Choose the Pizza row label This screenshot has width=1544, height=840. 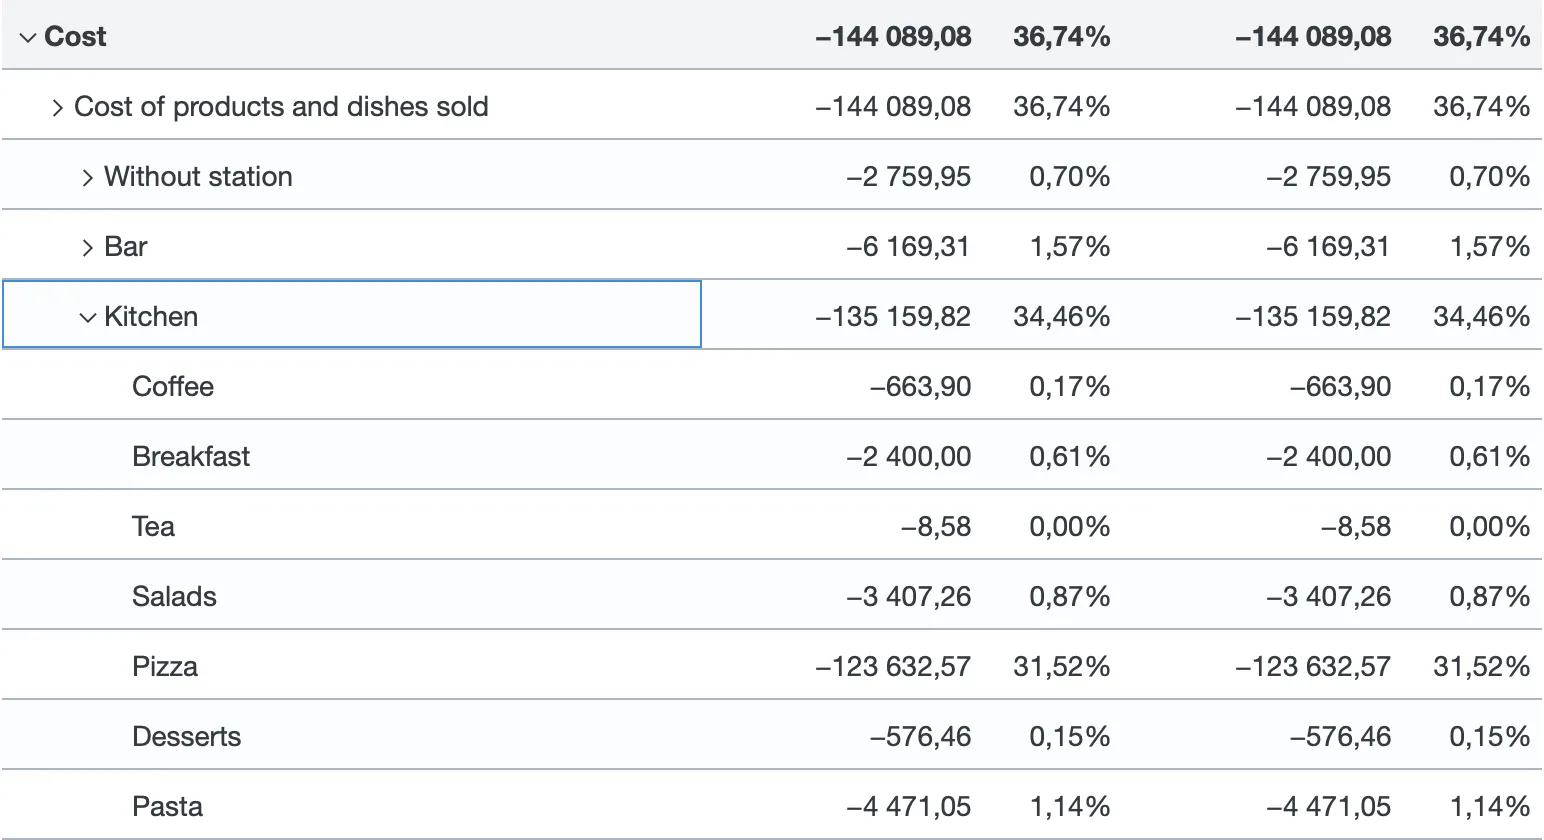pos(165,667)
